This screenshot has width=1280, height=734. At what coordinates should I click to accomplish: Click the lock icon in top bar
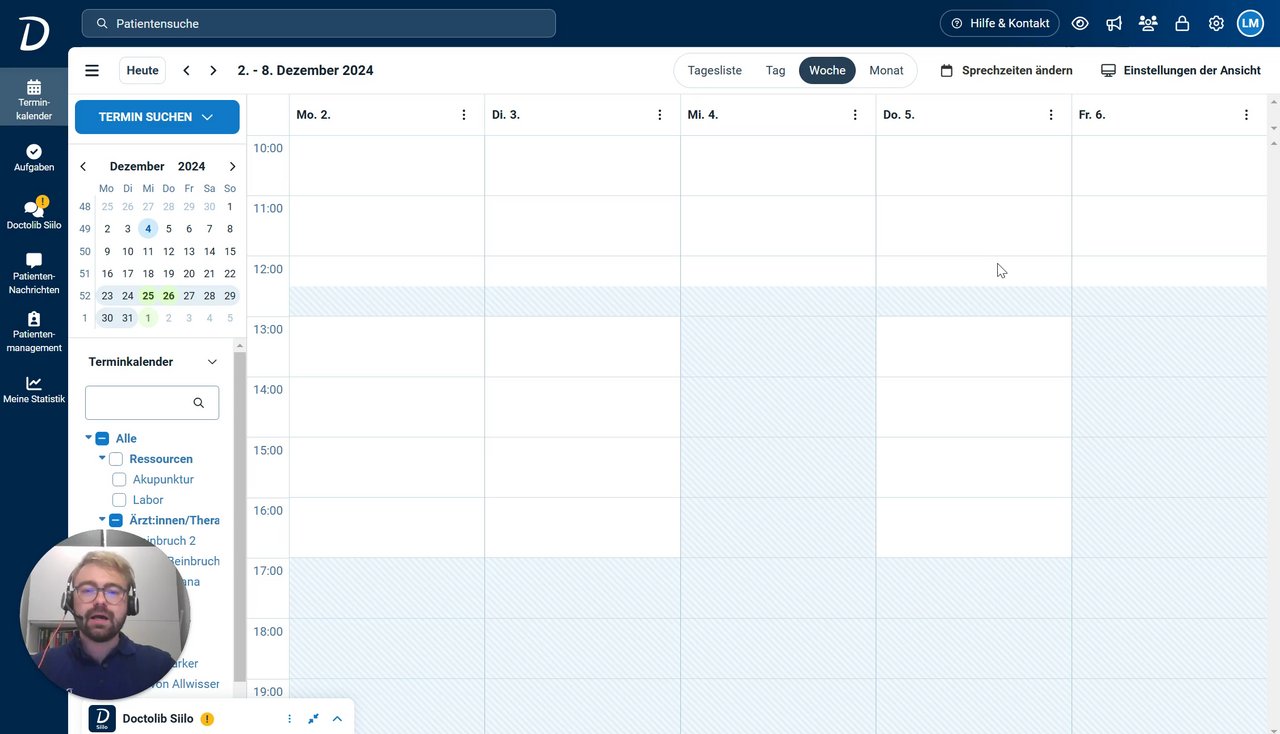(x=1182, y=23)
